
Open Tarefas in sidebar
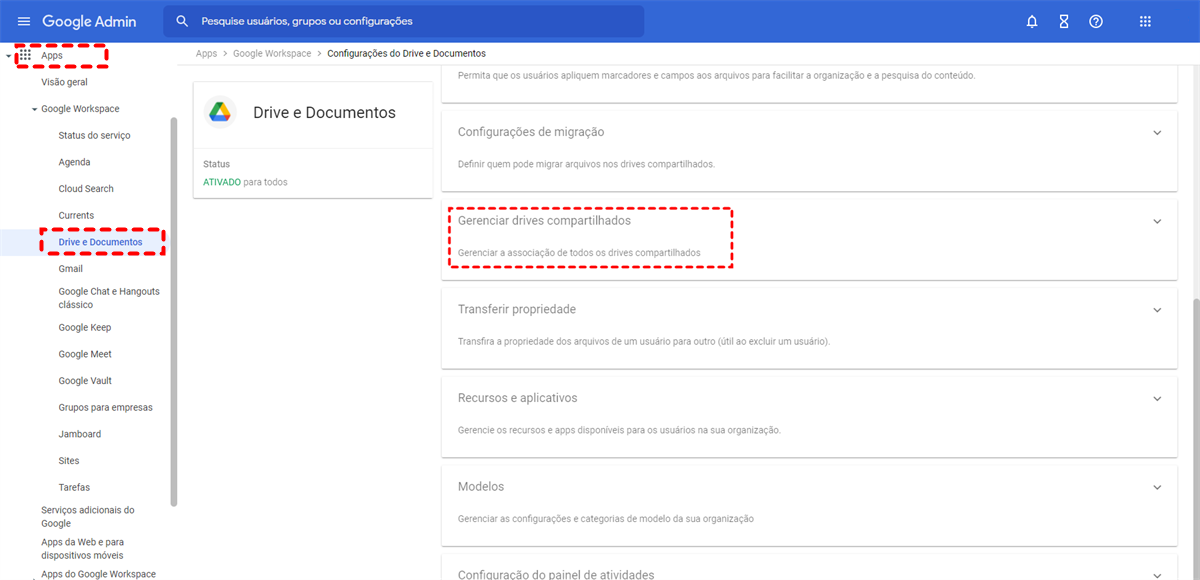point(74,487)
